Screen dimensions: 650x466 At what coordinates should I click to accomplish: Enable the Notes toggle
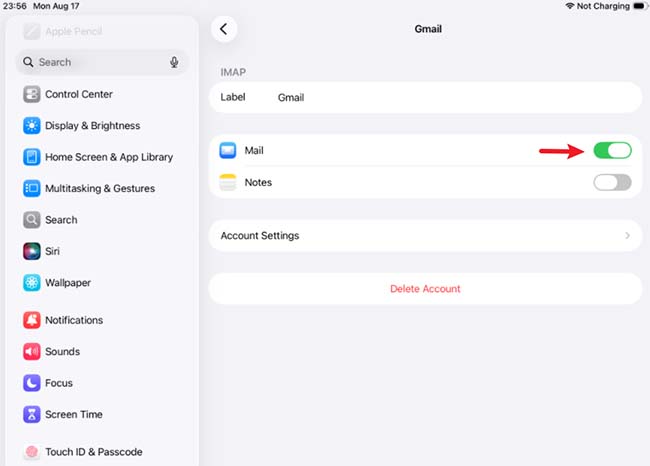point(612,182)
